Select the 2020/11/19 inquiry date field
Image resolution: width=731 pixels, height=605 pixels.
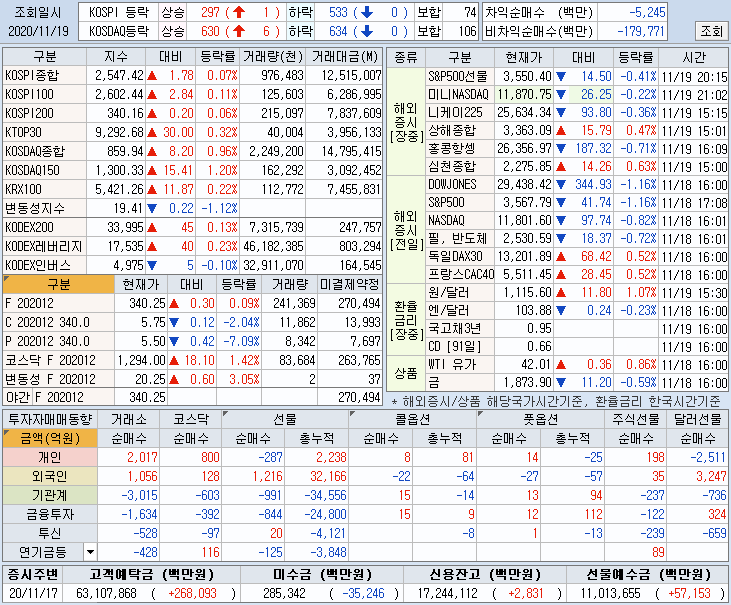coord(38,31)
